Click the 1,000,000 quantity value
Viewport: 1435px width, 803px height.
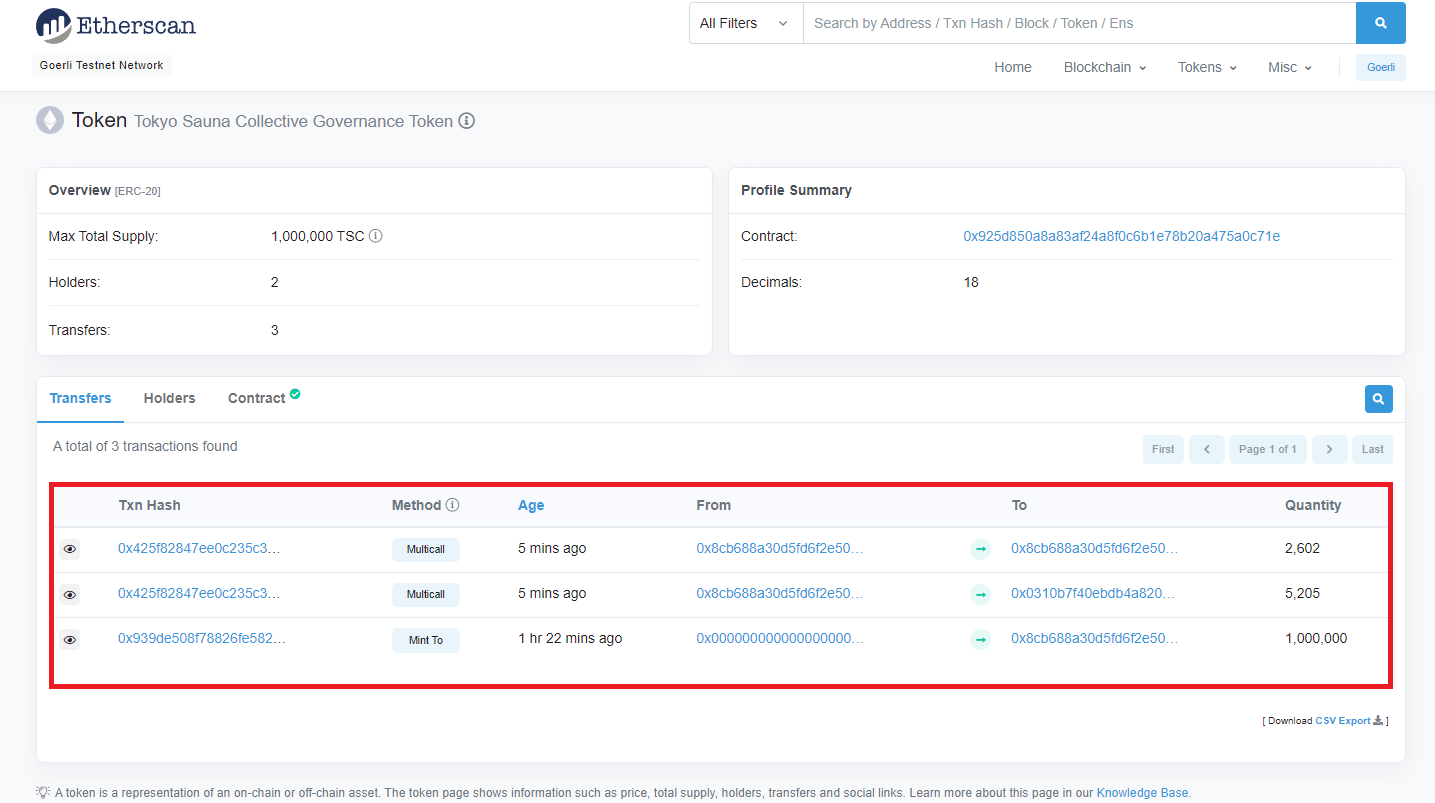click(1316, 638)
